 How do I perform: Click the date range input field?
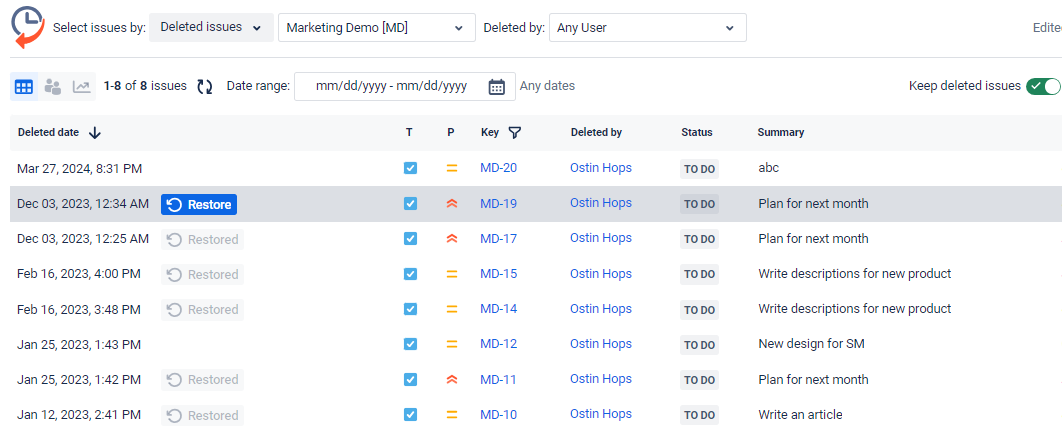[391, 87]
